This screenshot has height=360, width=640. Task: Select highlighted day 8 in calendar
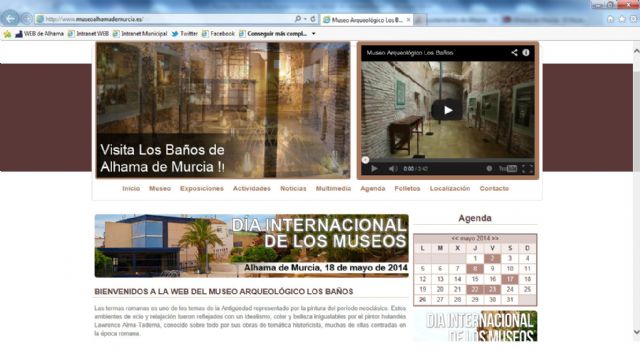pos(475,269)
